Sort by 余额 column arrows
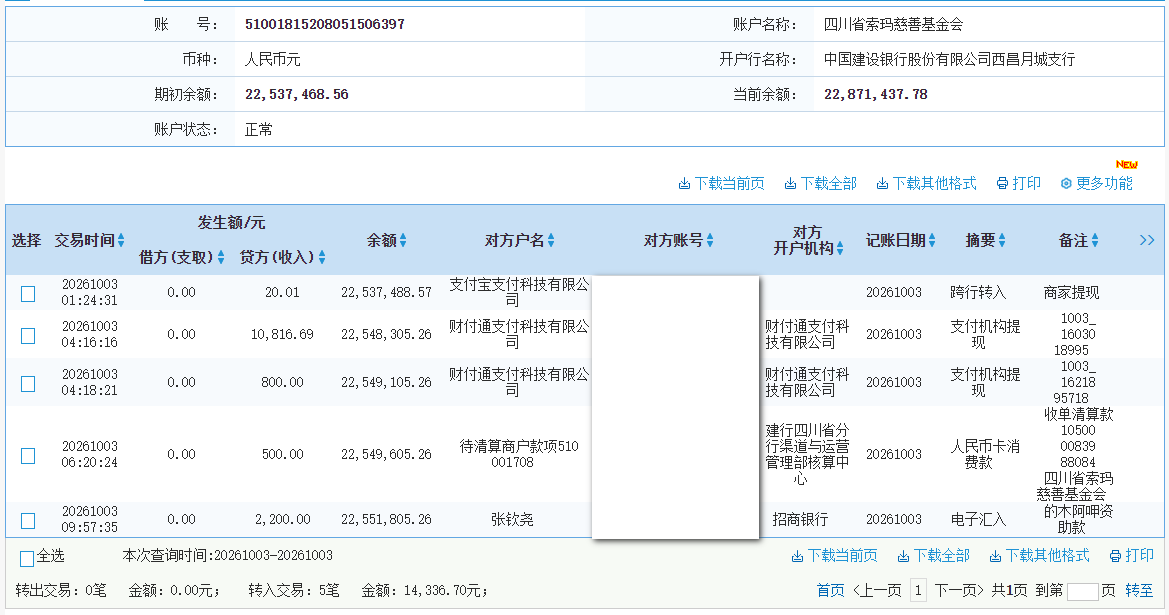 (403, 240)
